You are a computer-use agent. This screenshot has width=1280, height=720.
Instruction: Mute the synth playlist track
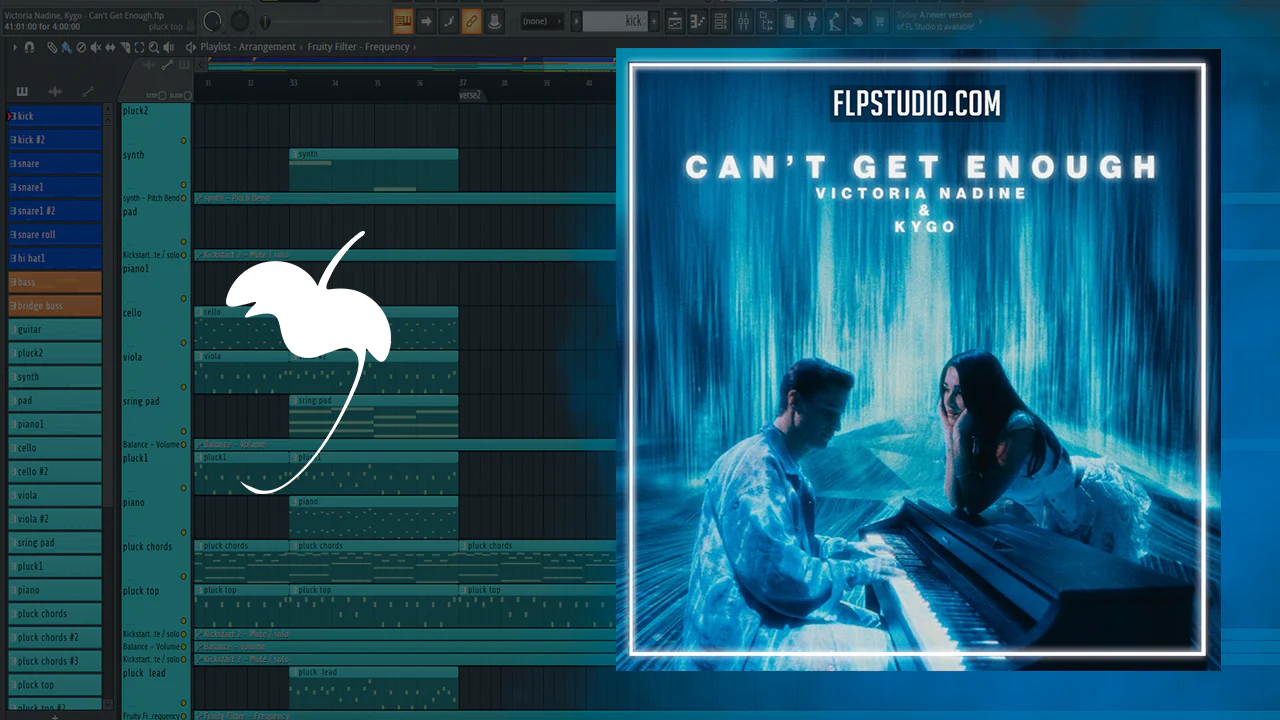(183, 185)
